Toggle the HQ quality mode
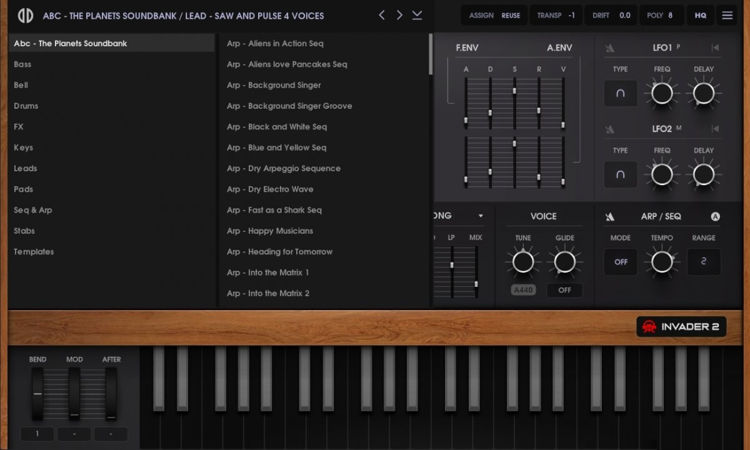 point(700,15)
